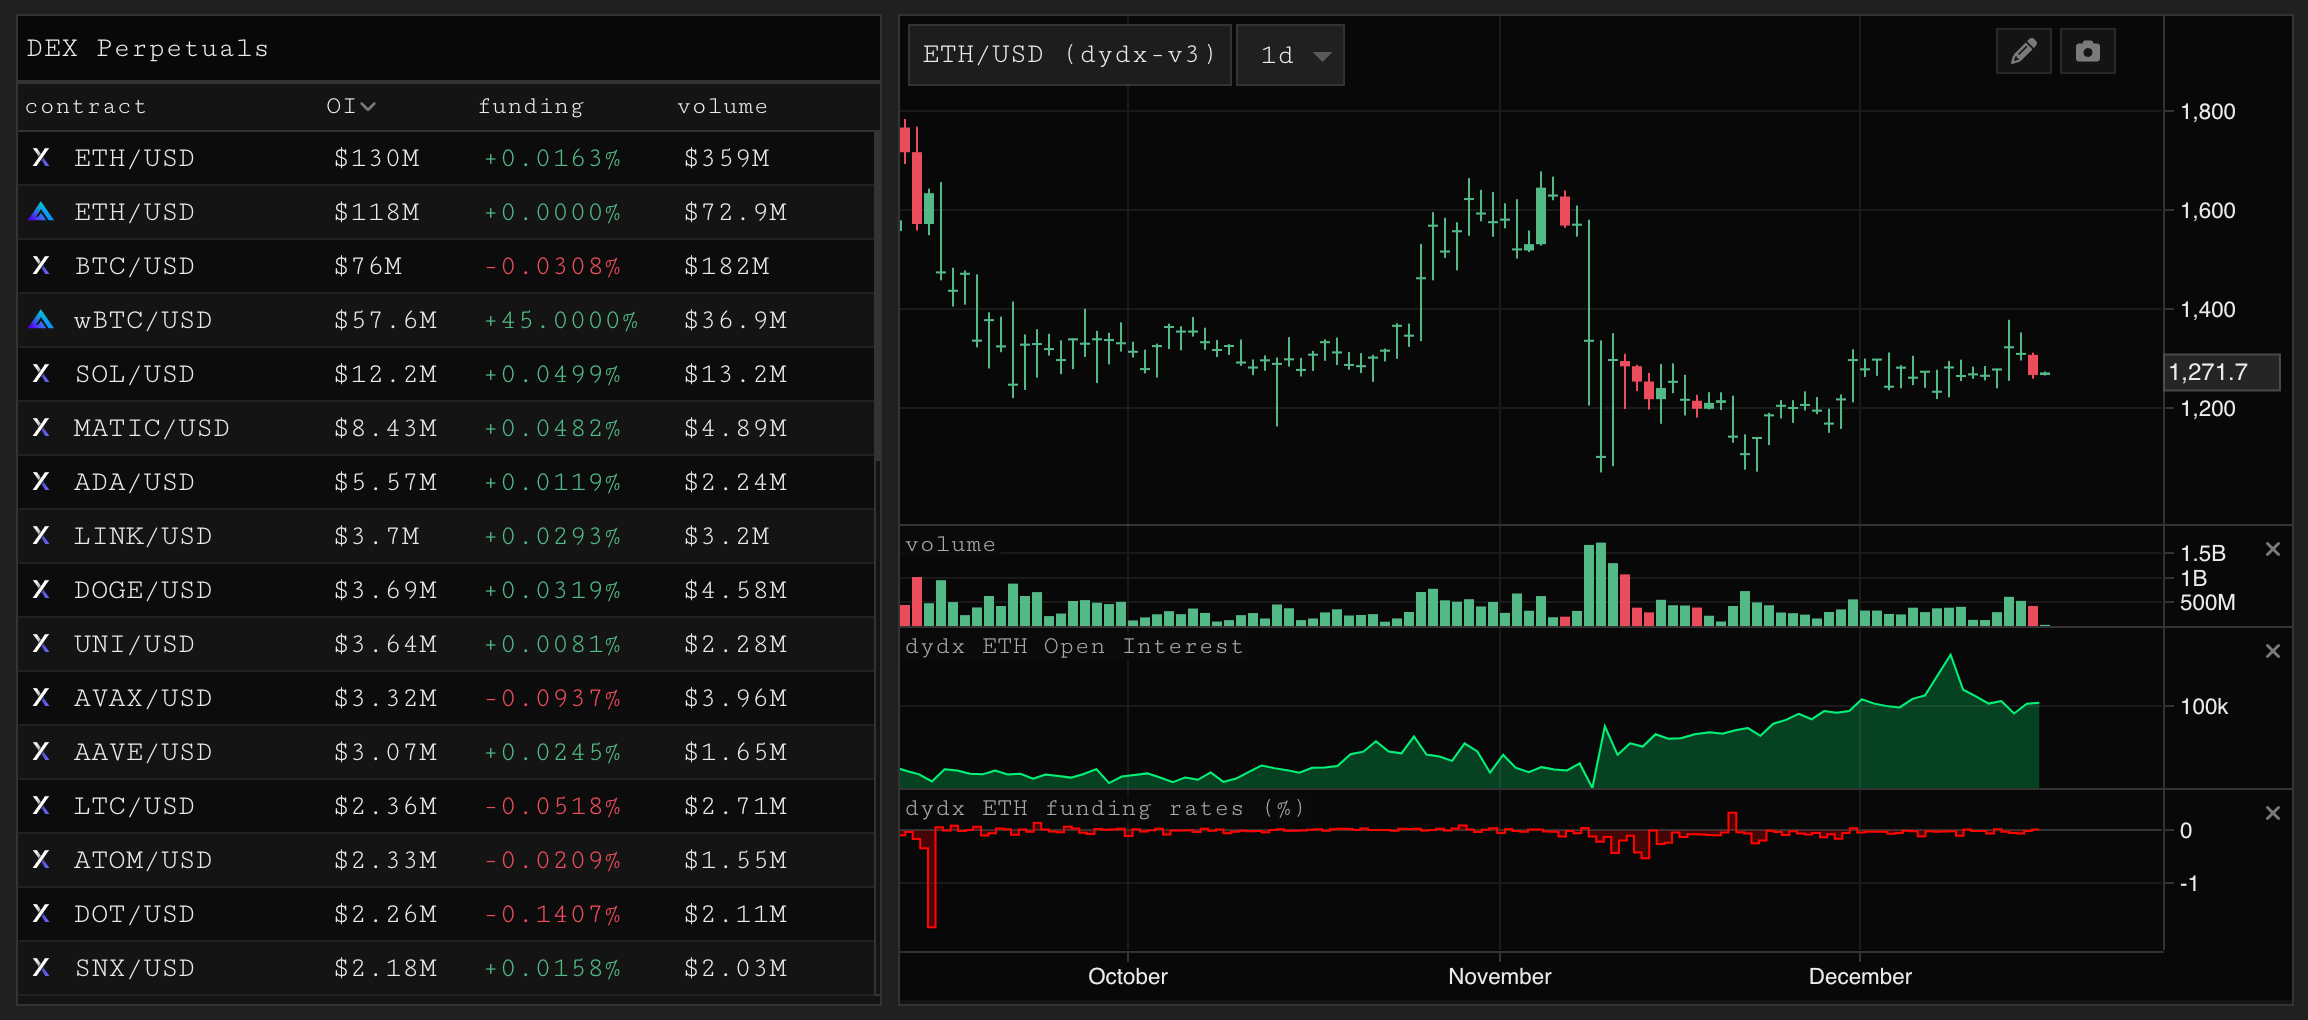Select the MATIC/USD contract name
The width and height of the screenshot is (2308, 1020).
[x=152, y=428]
